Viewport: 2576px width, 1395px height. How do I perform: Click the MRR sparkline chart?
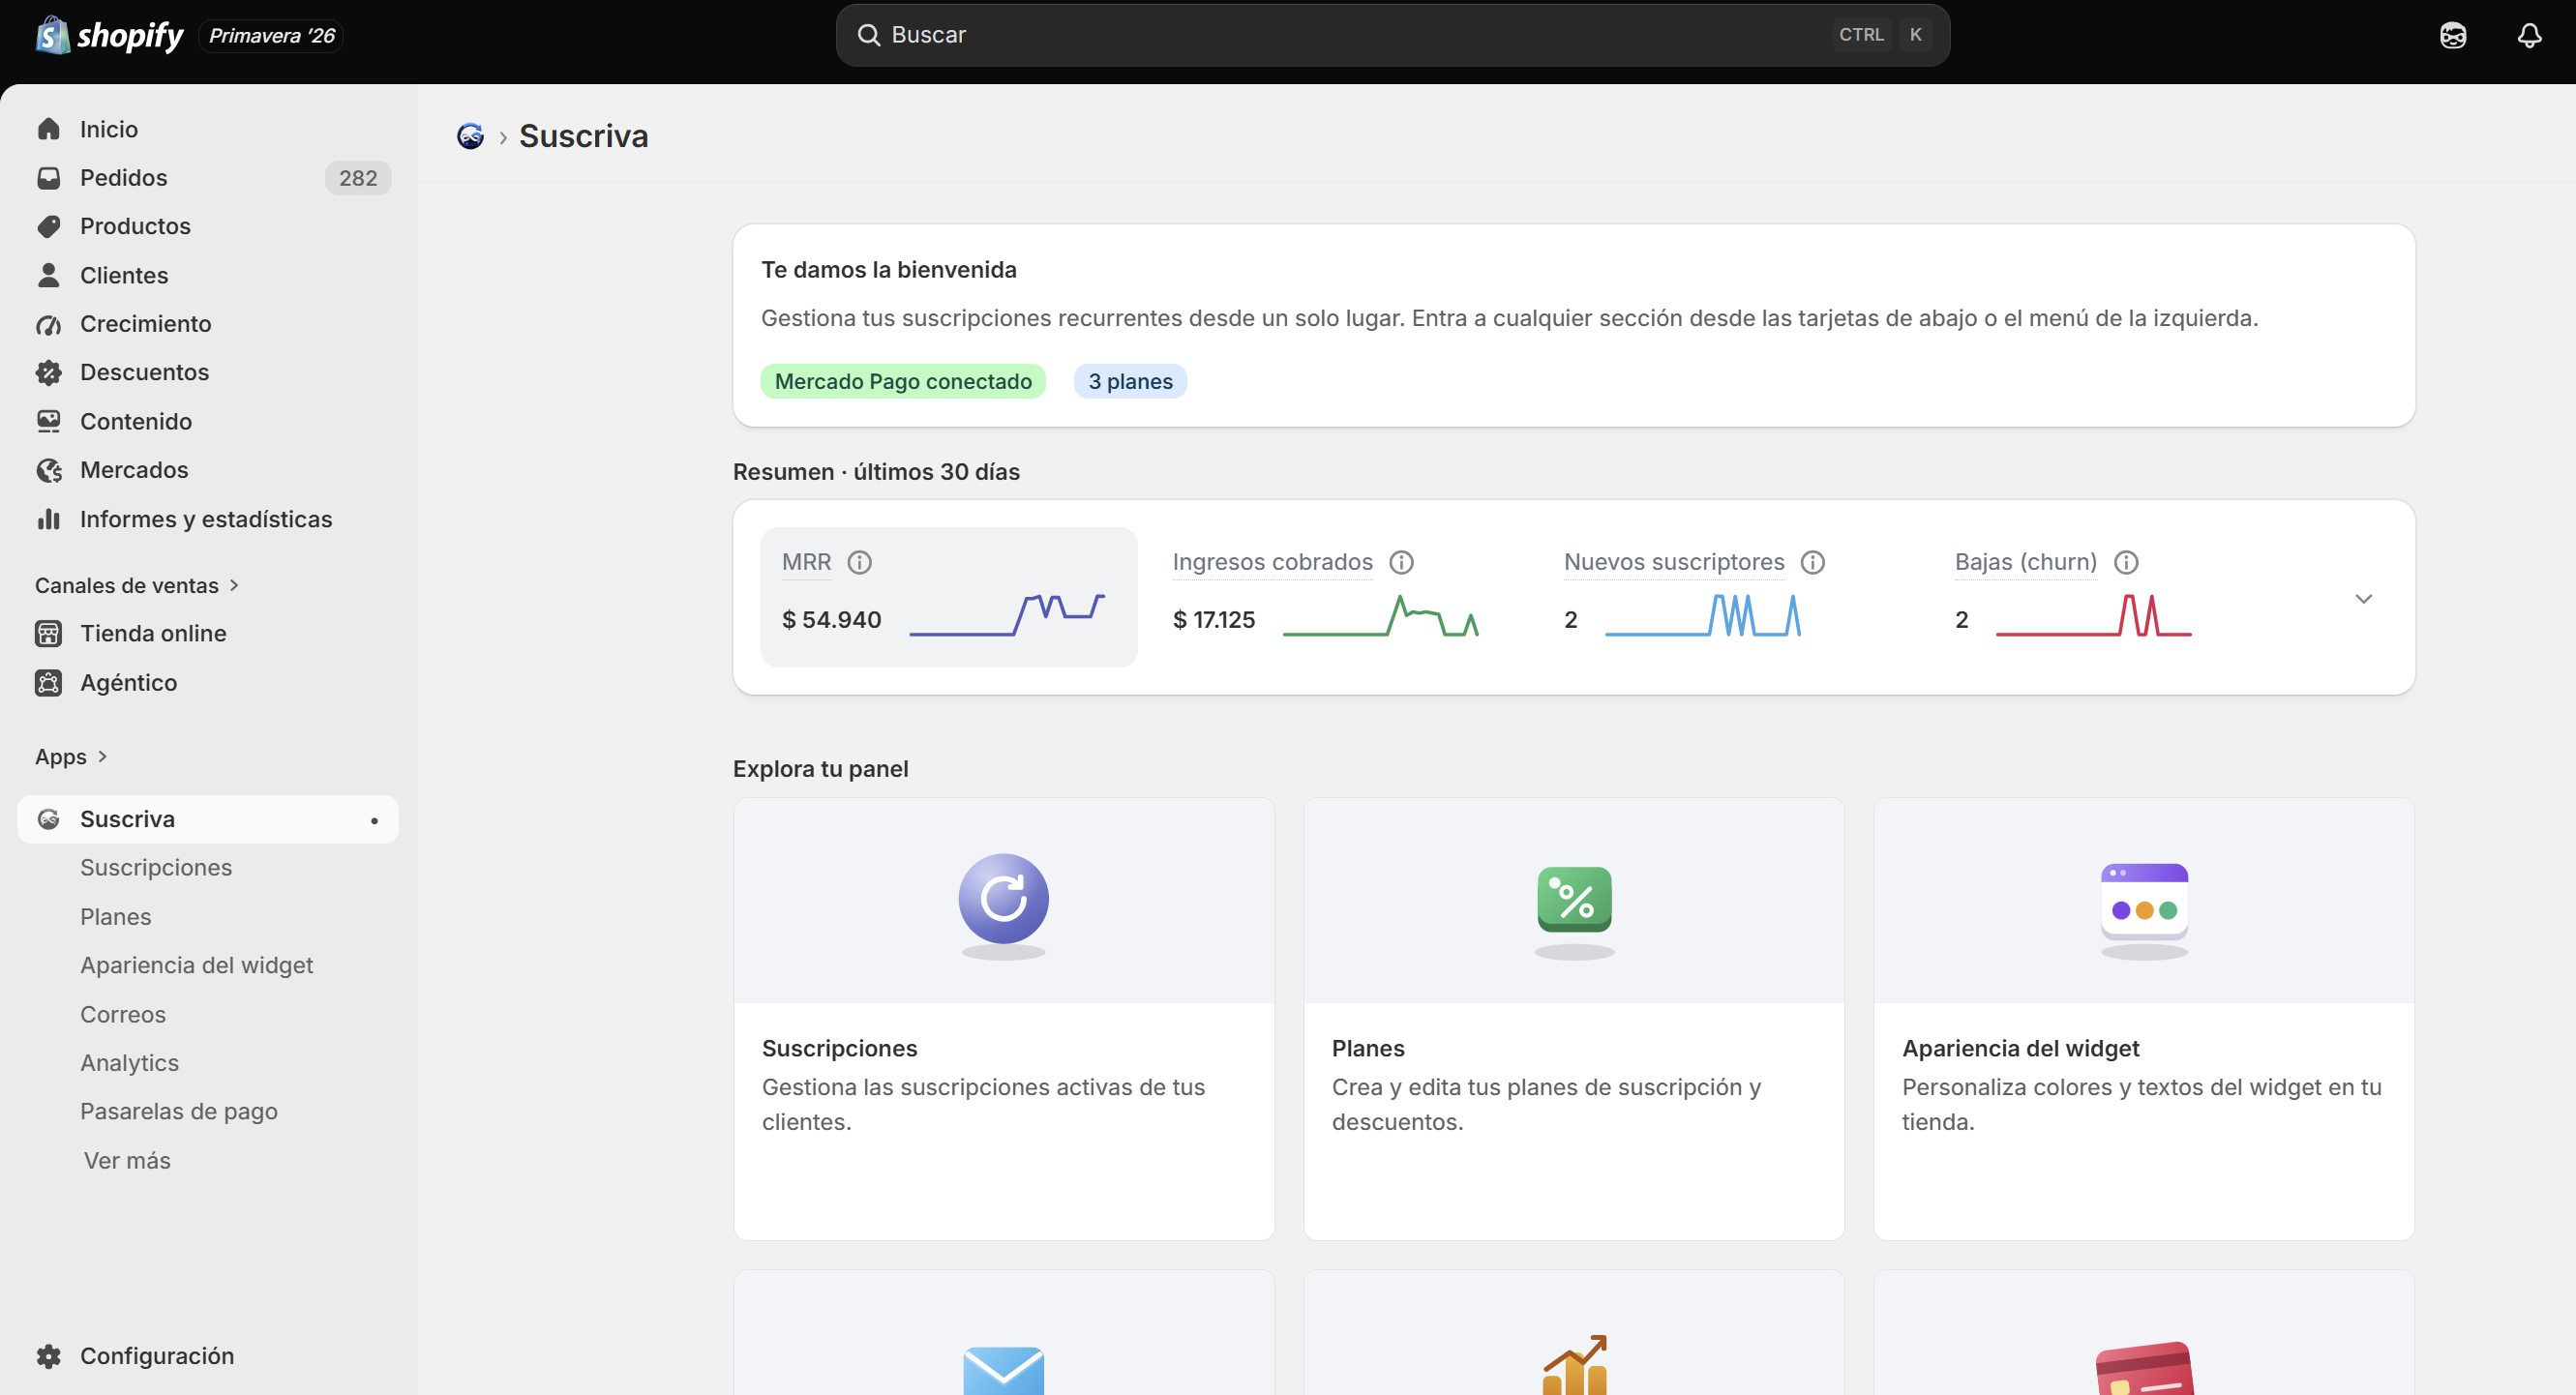1007,614
